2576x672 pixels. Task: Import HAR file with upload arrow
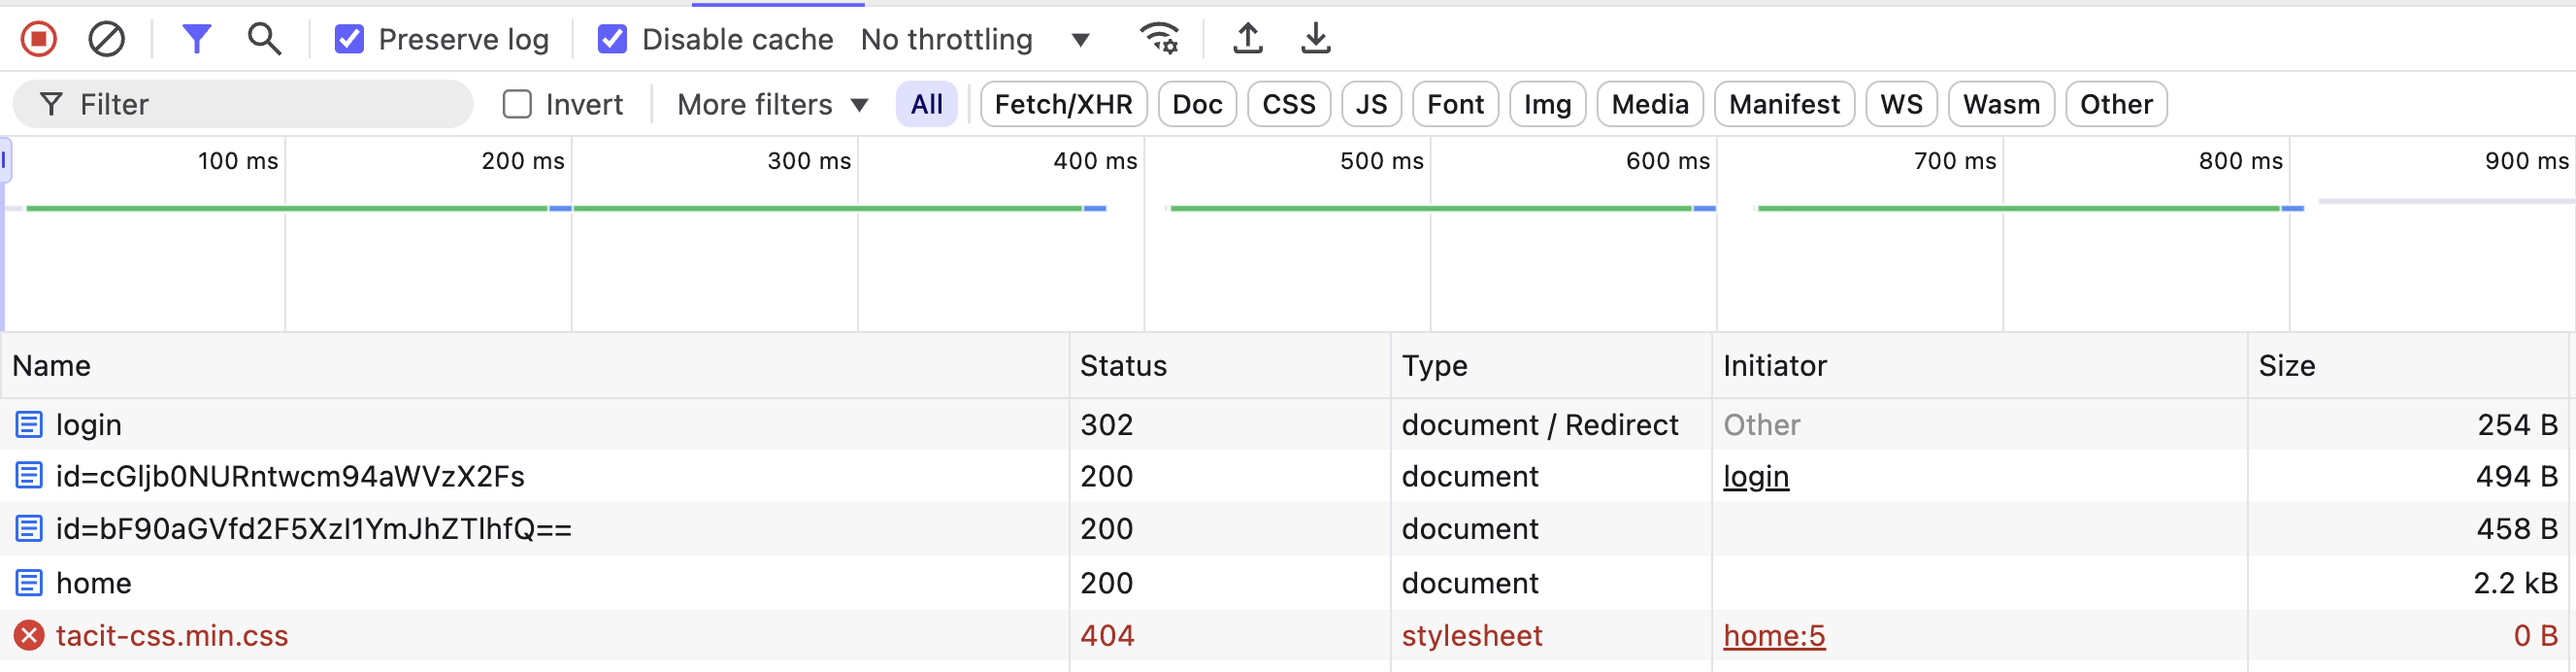(1247, 39)
